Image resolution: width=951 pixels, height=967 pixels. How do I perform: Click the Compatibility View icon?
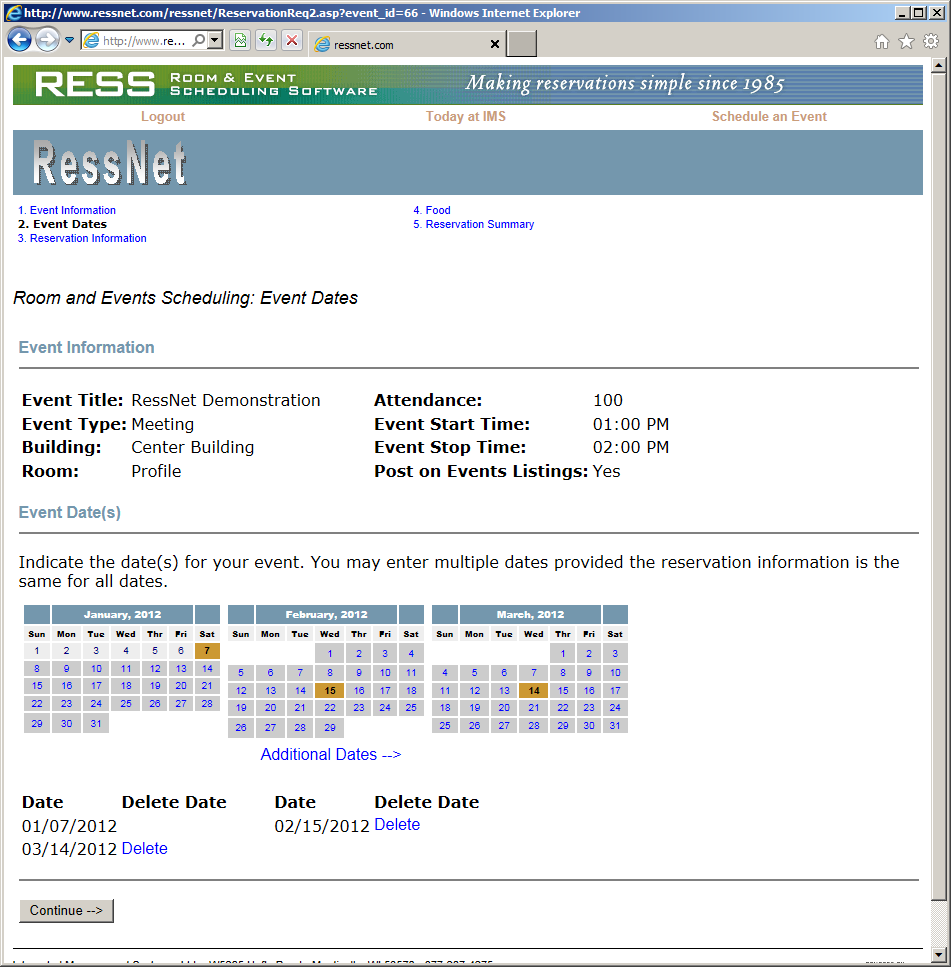pos(240,41)
